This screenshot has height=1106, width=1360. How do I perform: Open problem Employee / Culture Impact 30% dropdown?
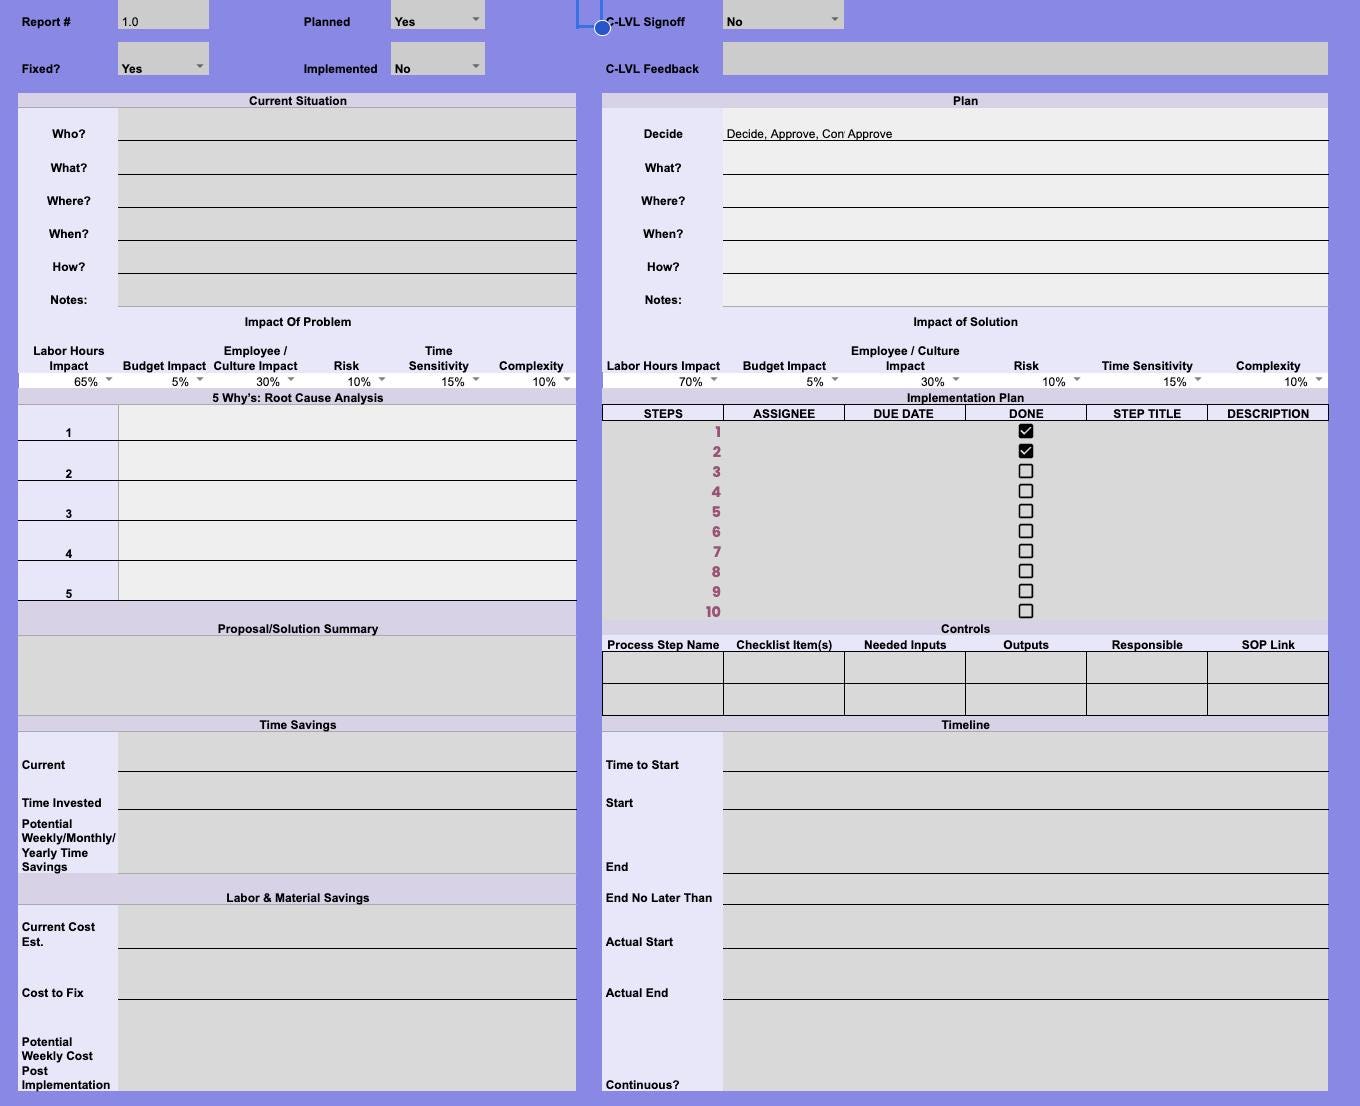[291, 380]
